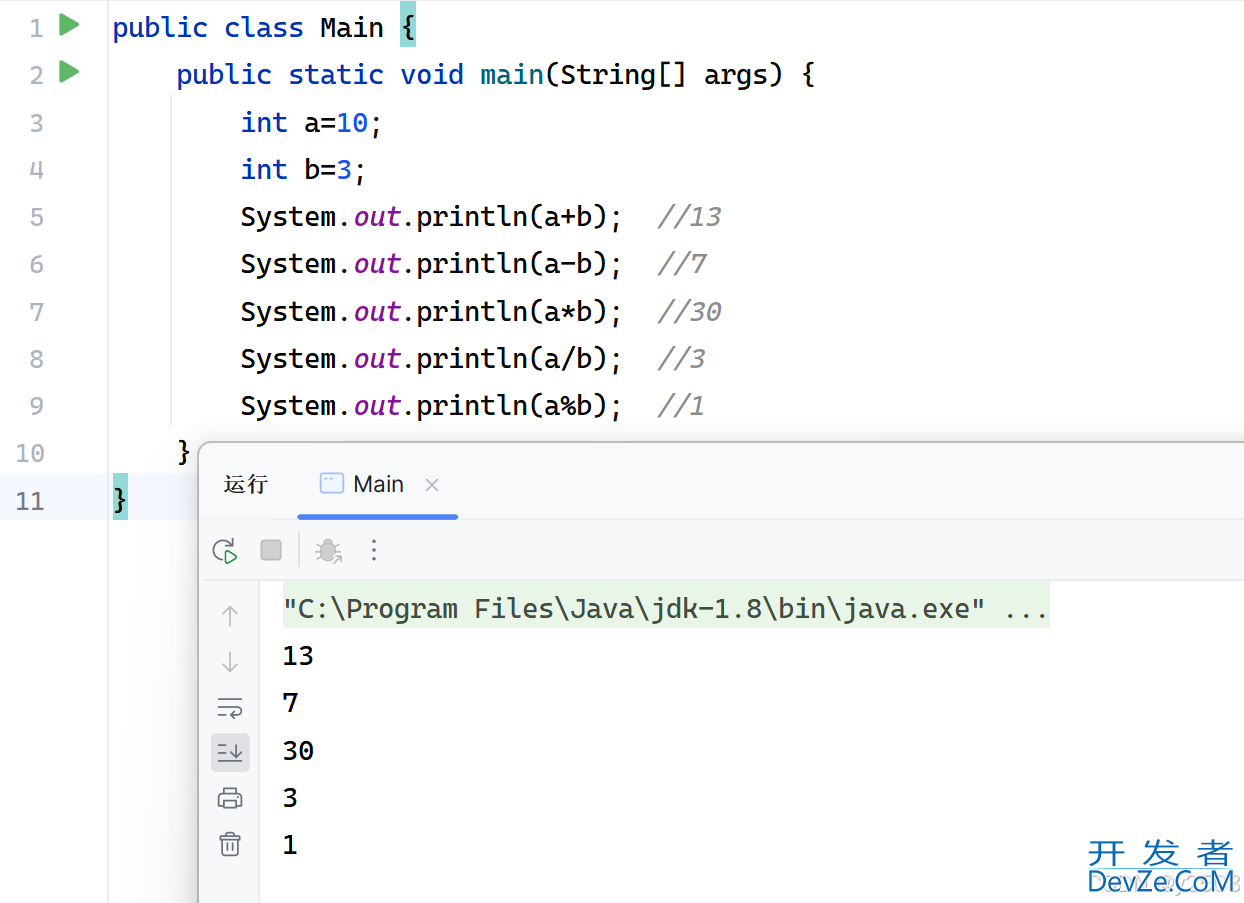Click the 'public class Main' declaration
Viewport: 1244px width, 903px height.
point(248,28)
